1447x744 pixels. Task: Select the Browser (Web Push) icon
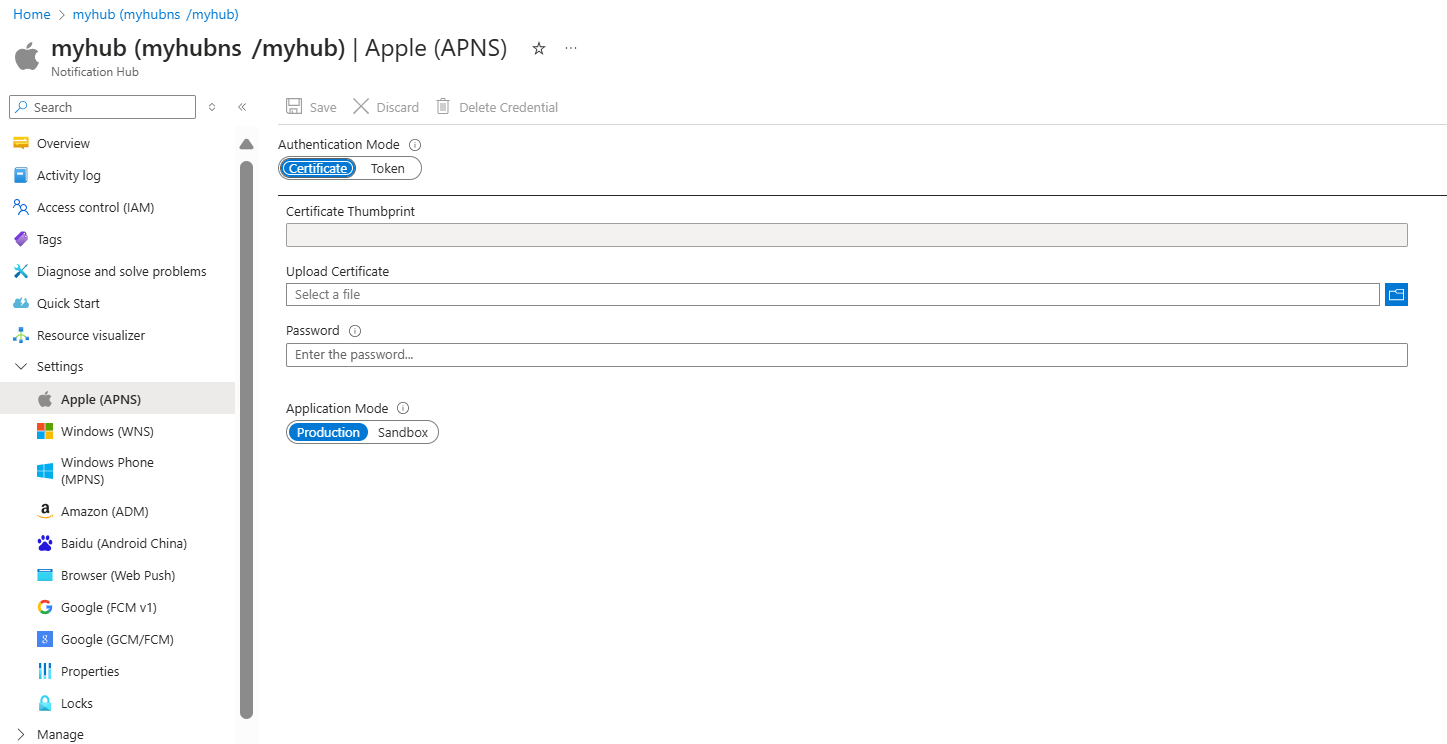point(44,574)
